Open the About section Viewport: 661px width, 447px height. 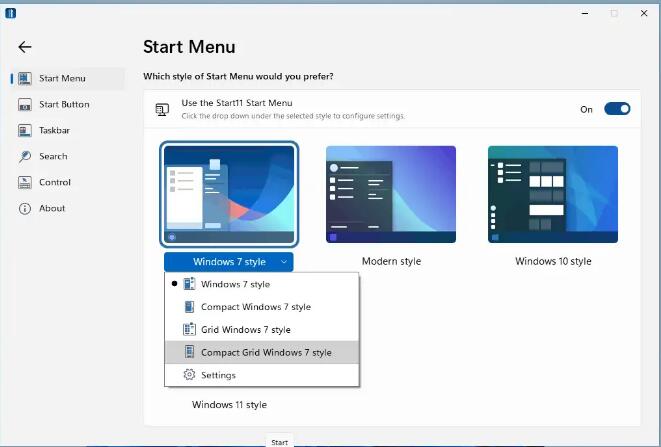(68, 208)
